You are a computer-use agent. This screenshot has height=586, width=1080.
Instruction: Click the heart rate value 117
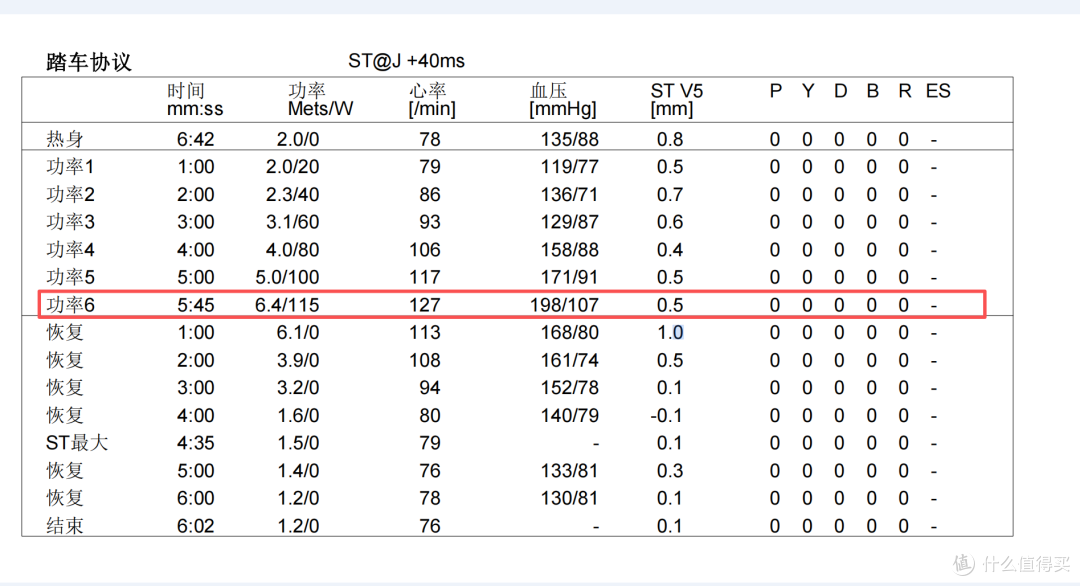[425, 278]
